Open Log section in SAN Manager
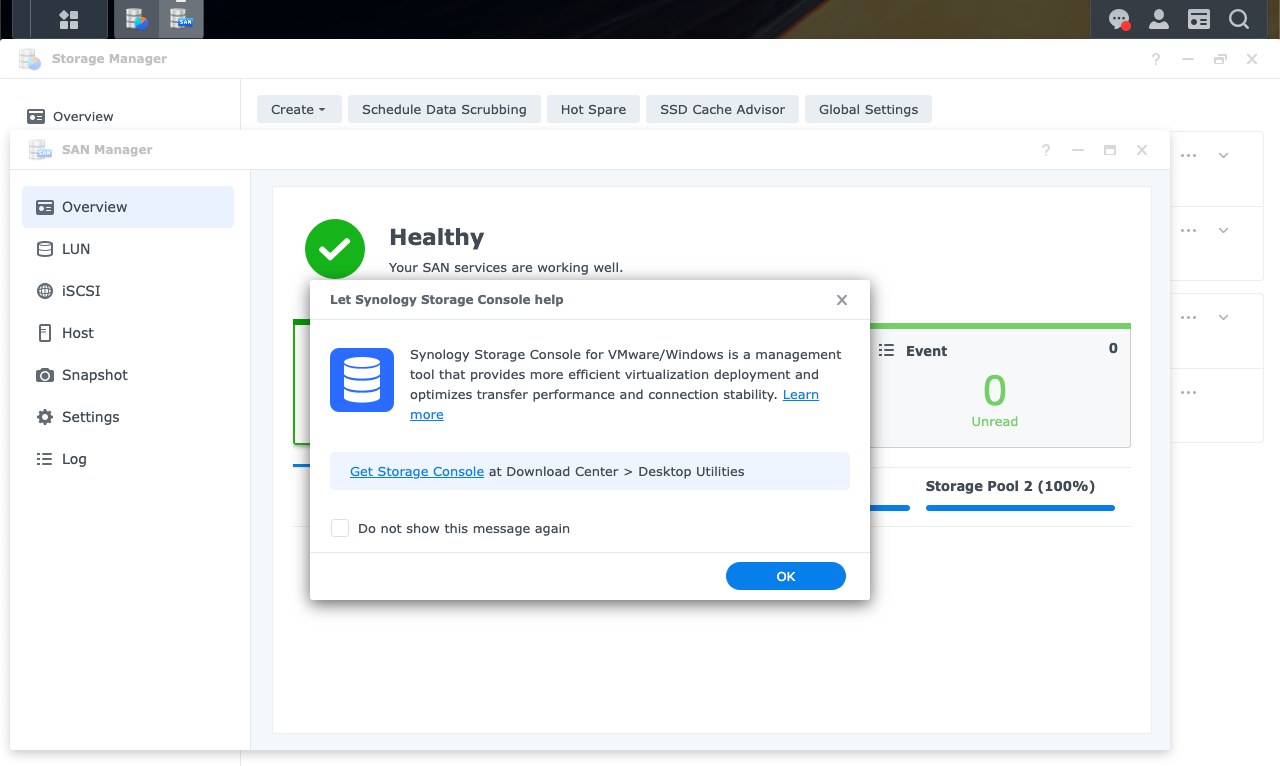The height and width of the screenshot is (766, 1280). point(128,459)
